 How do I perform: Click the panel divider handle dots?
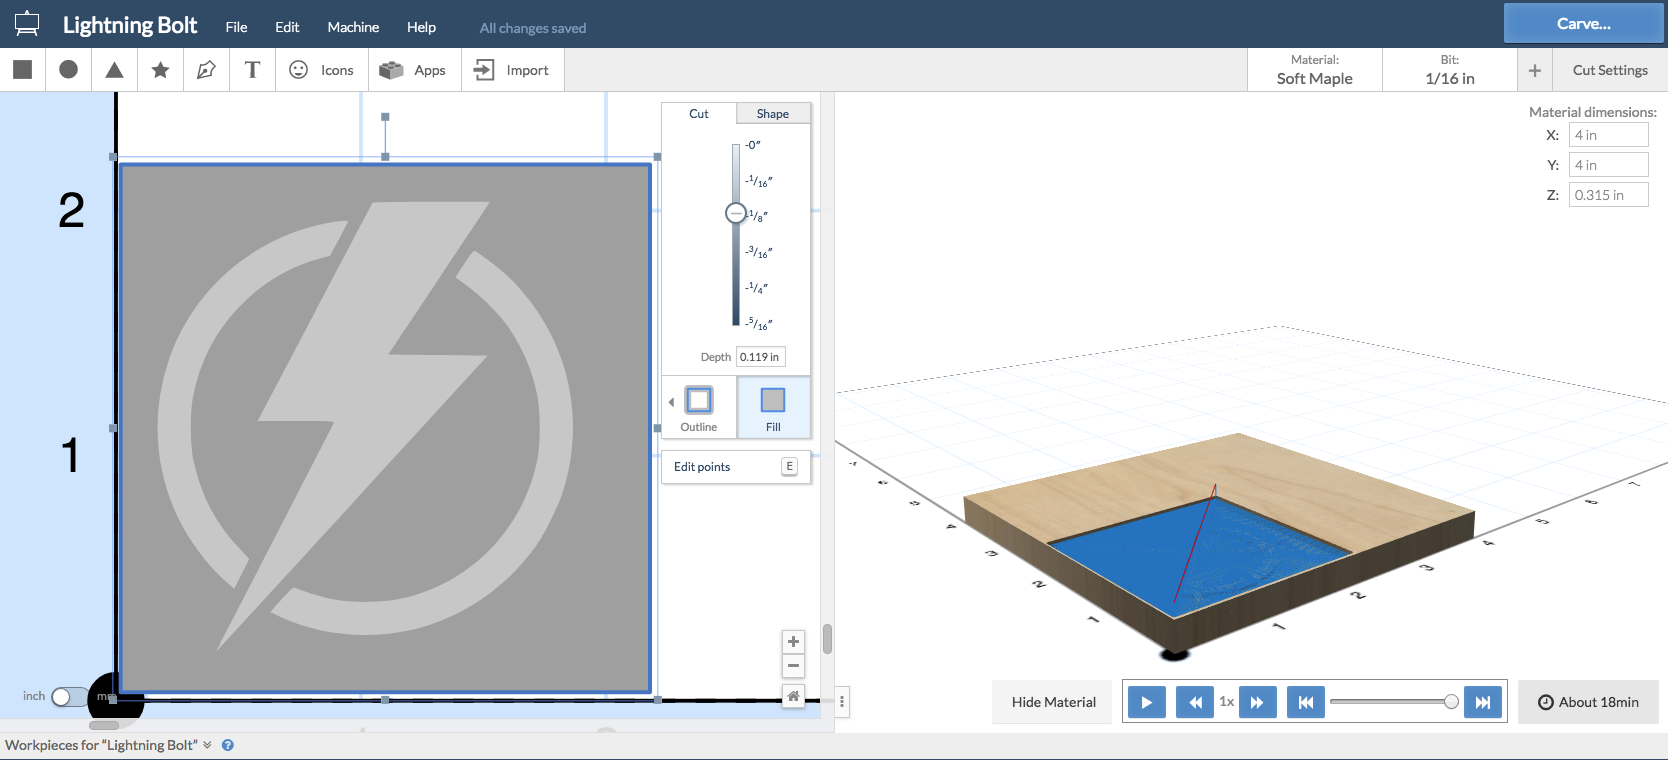(x=842, y=702)
